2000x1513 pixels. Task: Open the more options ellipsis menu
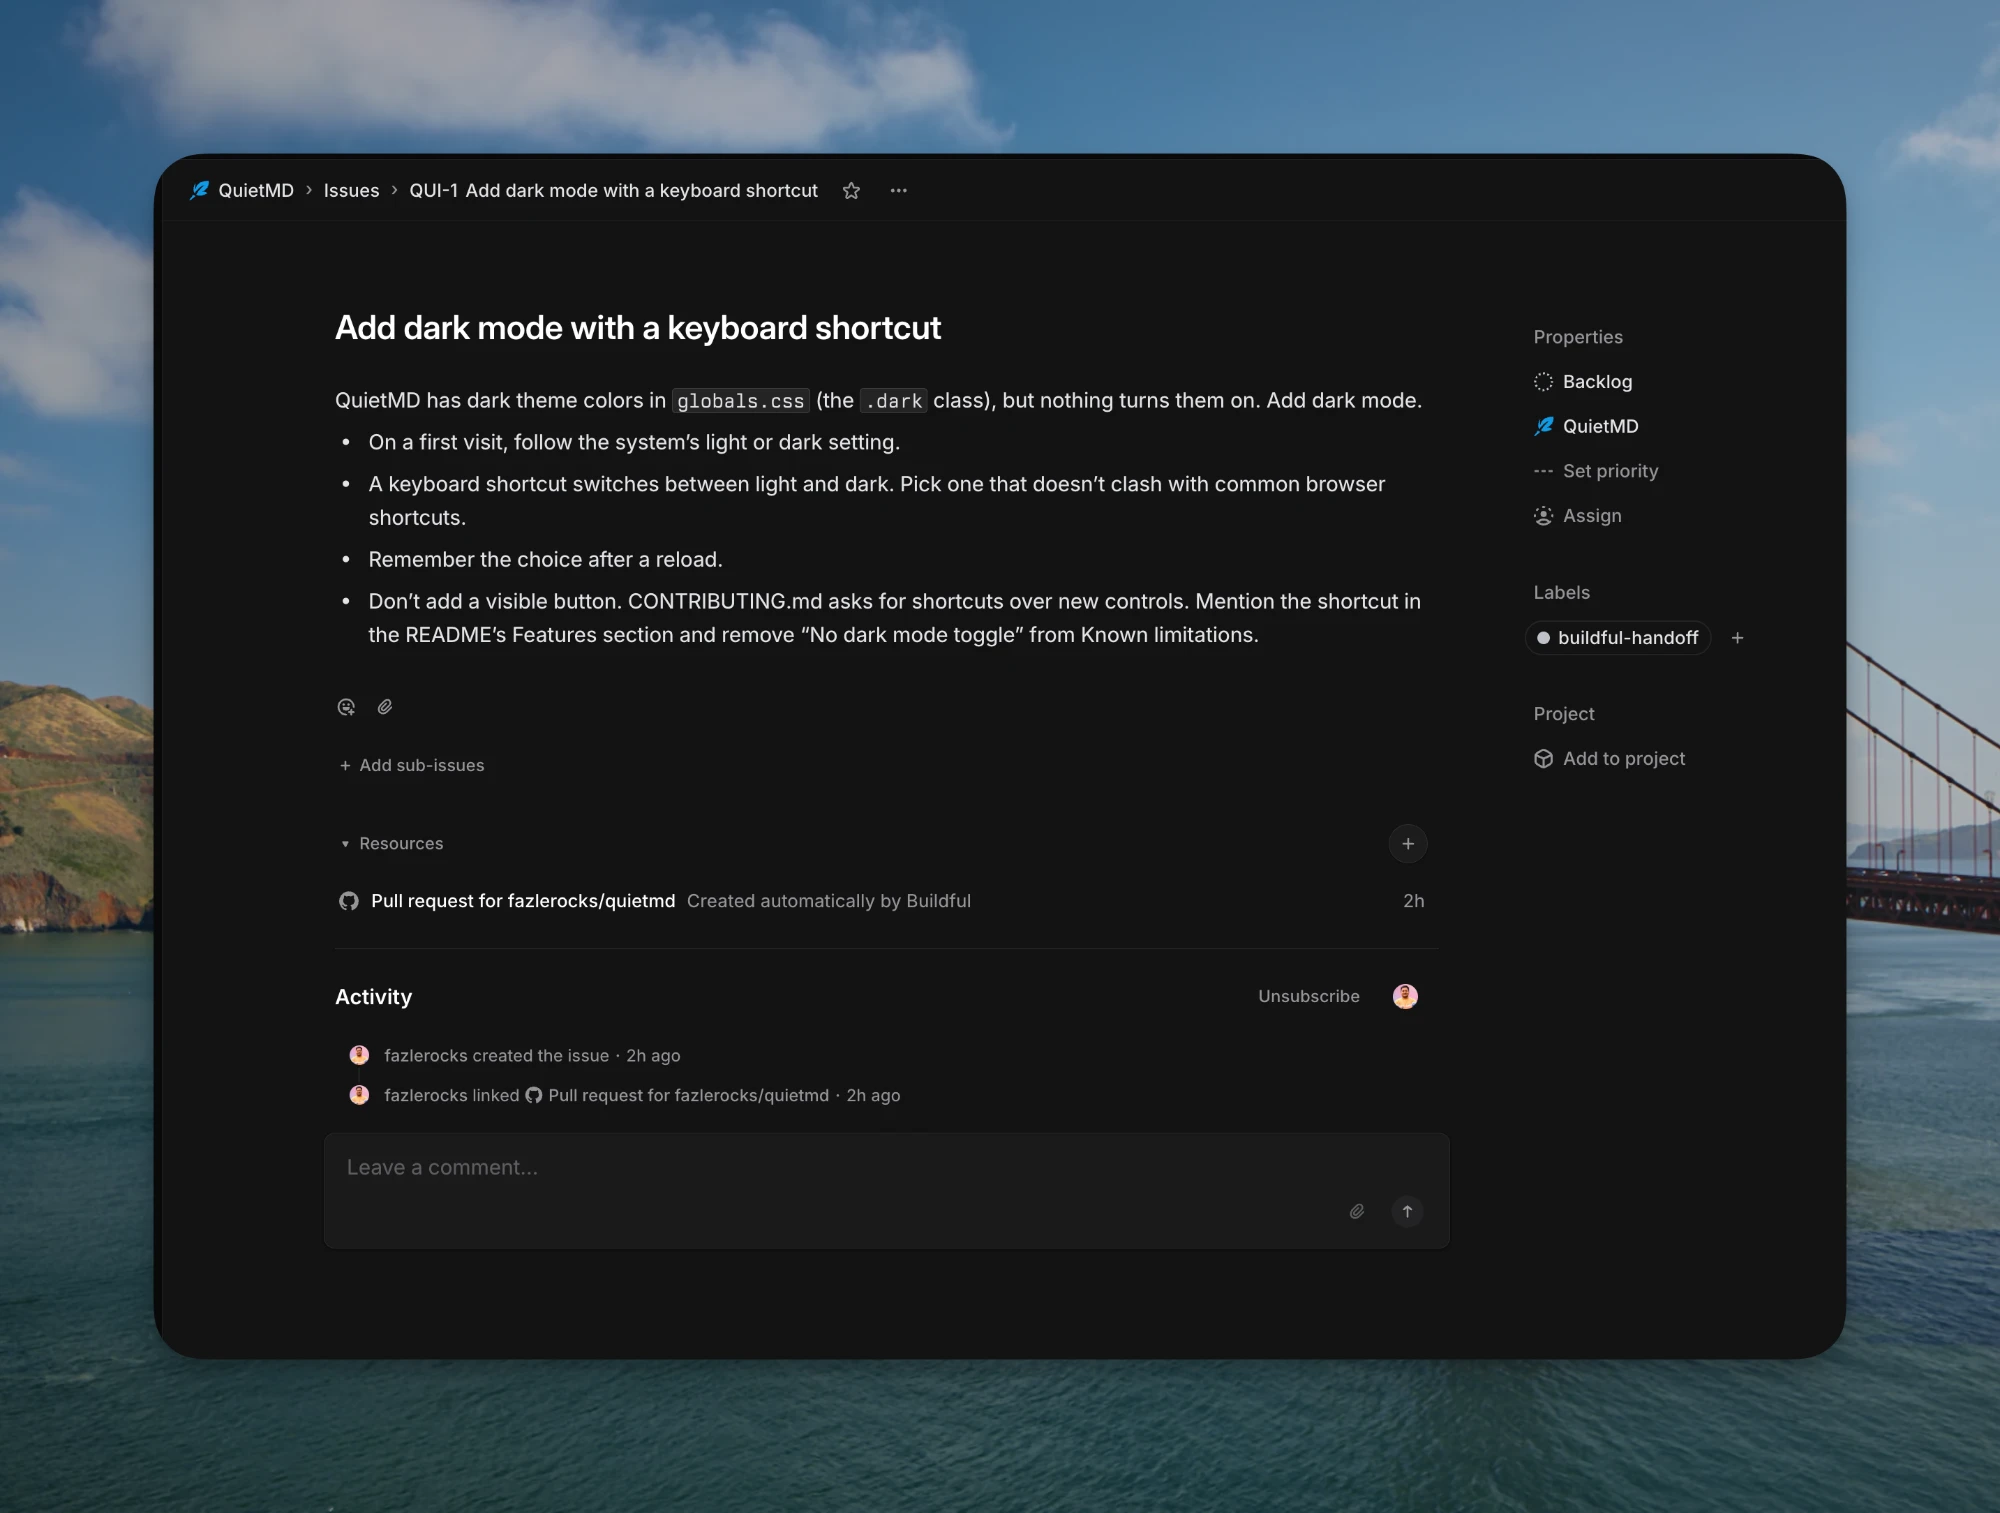click(899, 191)
